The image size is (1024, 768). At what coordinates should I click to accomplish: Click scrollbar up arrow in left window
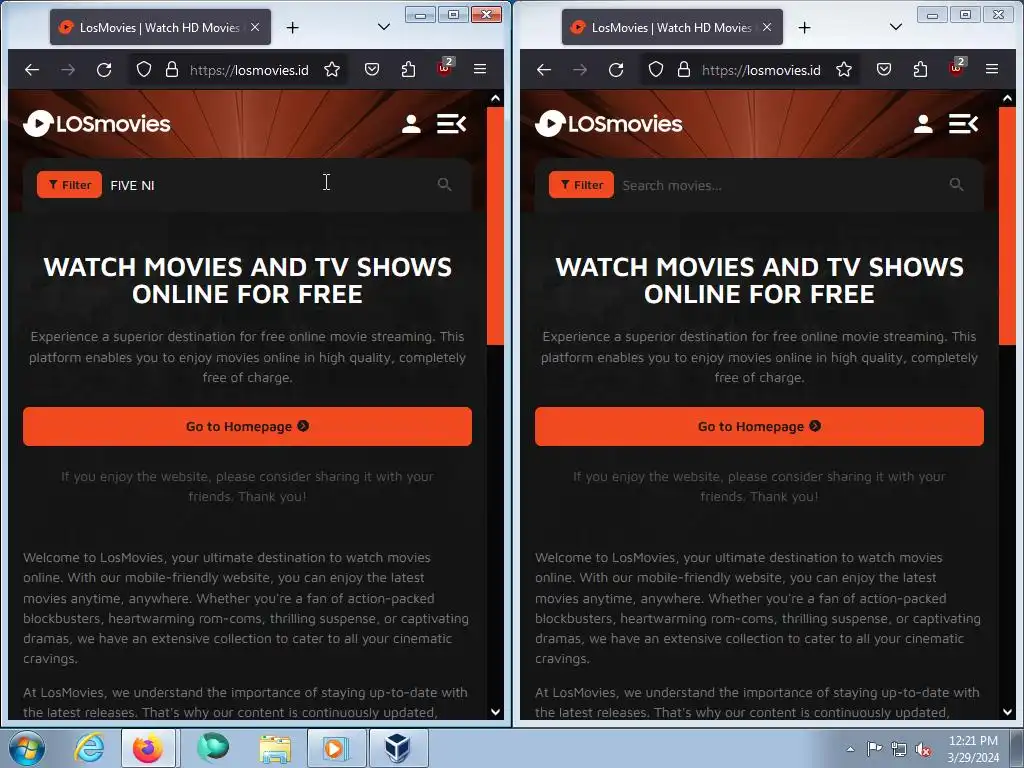coord(496,99)
